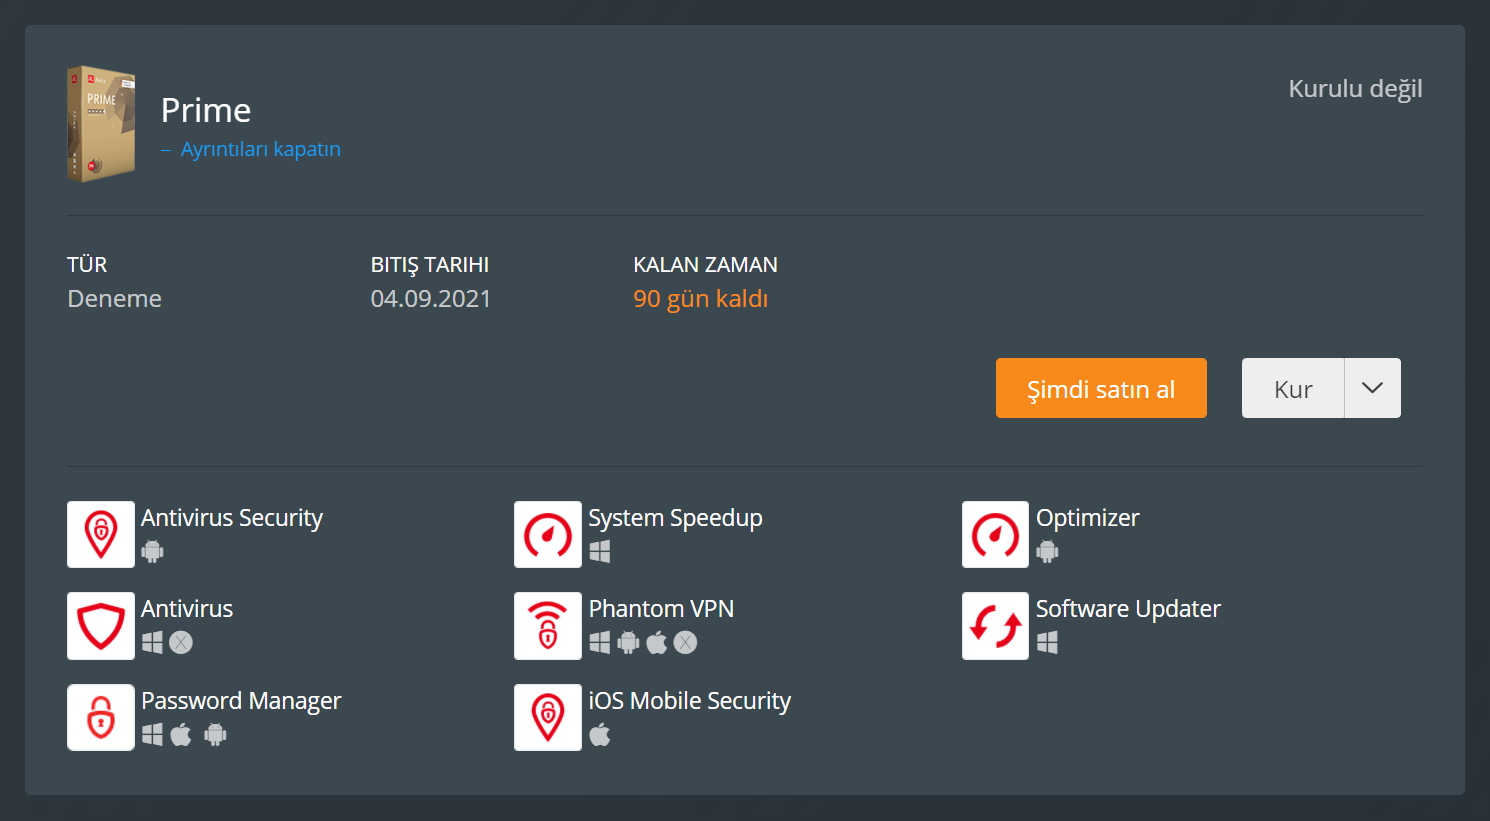Click the 90 gün kaldı remaining time

[700, 299]
